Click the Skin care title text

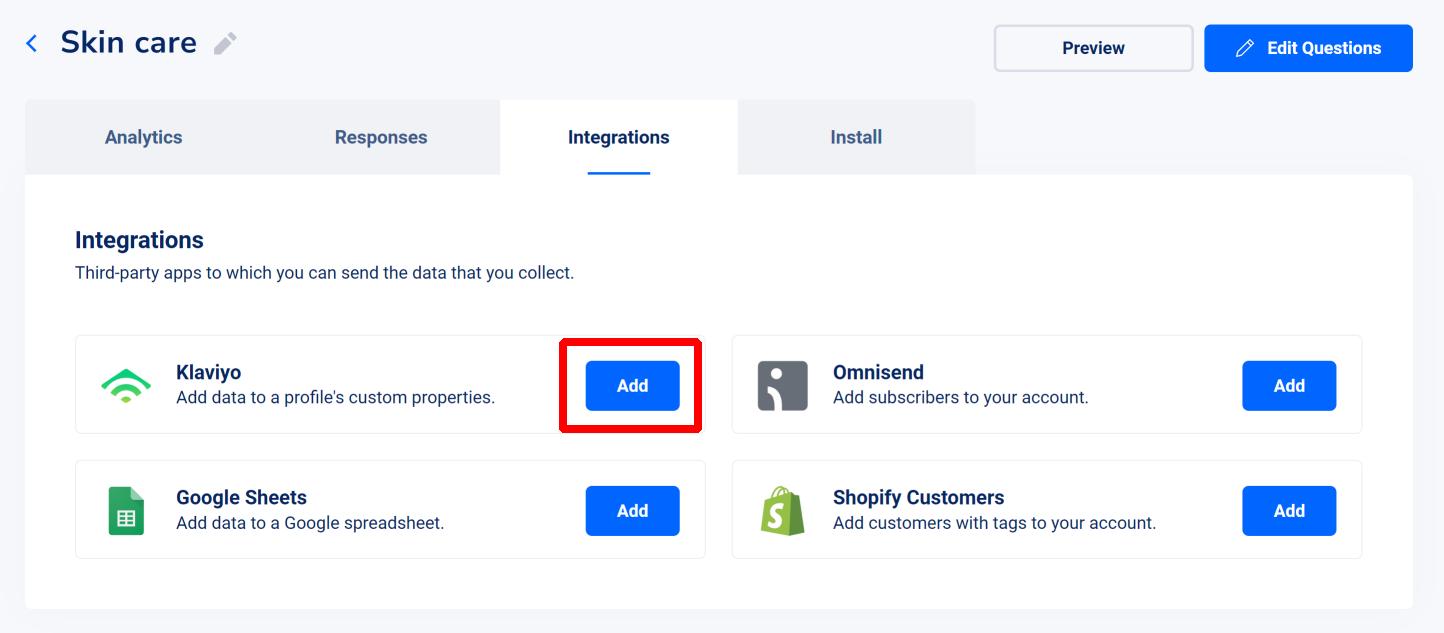tap(128, 42)
